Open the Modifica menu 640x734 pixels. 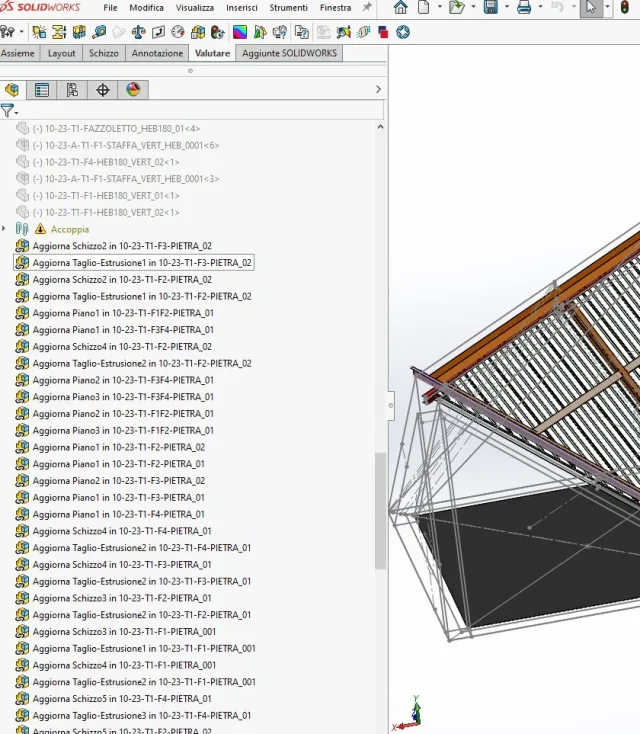click(147, 7)
